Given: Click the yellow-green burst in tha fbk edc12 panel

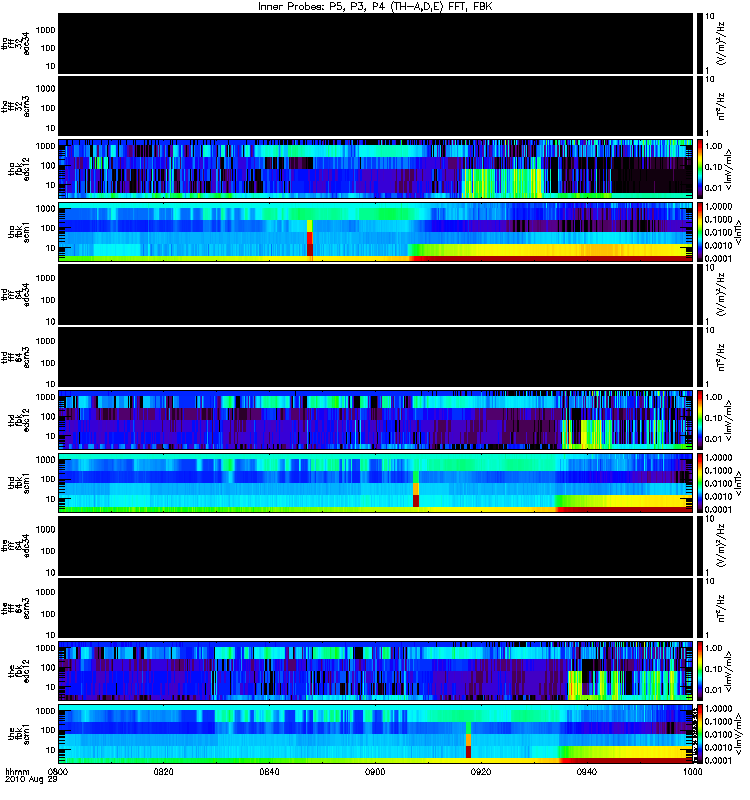Looking at the screenshot, I should pos(502,183).
